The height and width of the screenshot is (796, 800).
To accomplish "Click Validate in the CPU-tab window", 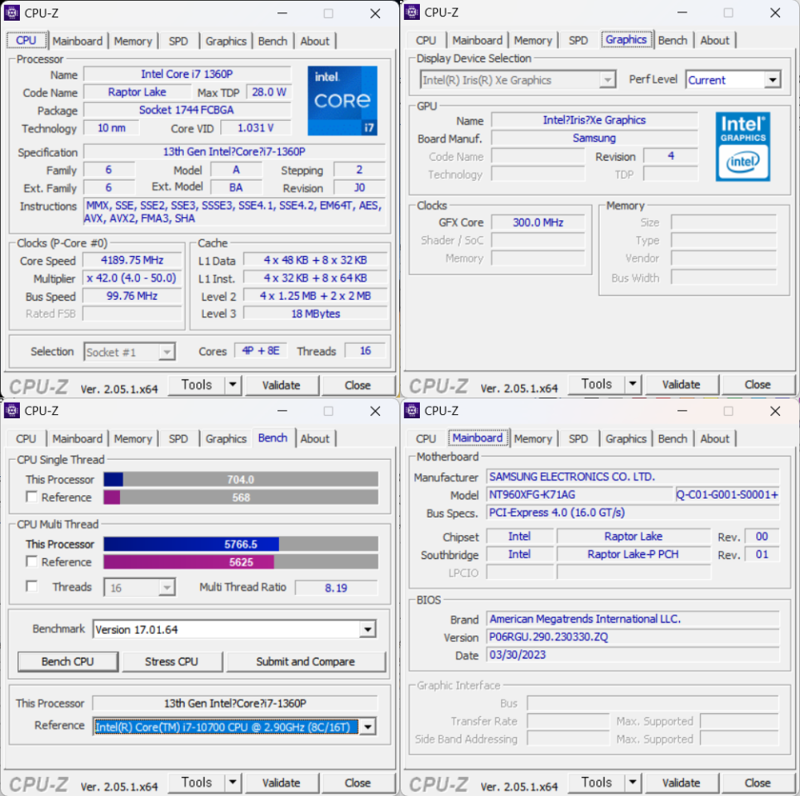I will pos(282,385).
